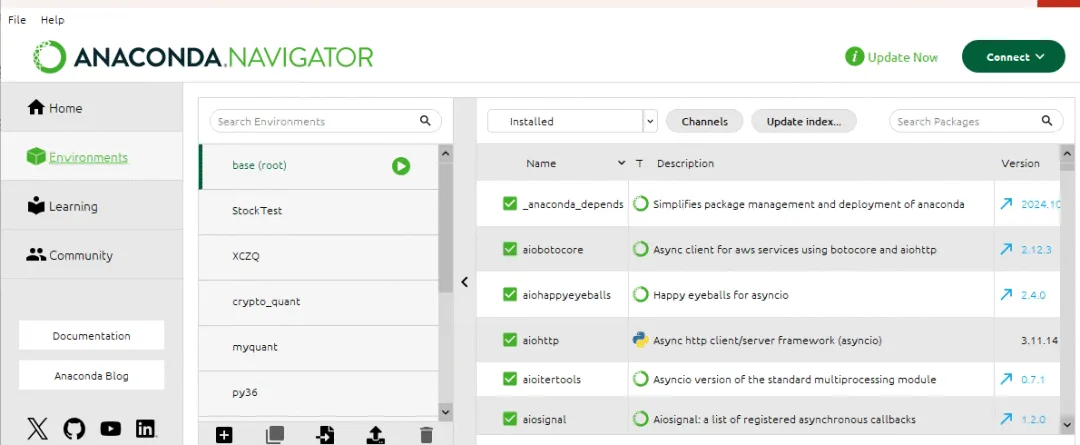Click the search icon in Search Environments
1080x445 pixels.
coord(426,121)
